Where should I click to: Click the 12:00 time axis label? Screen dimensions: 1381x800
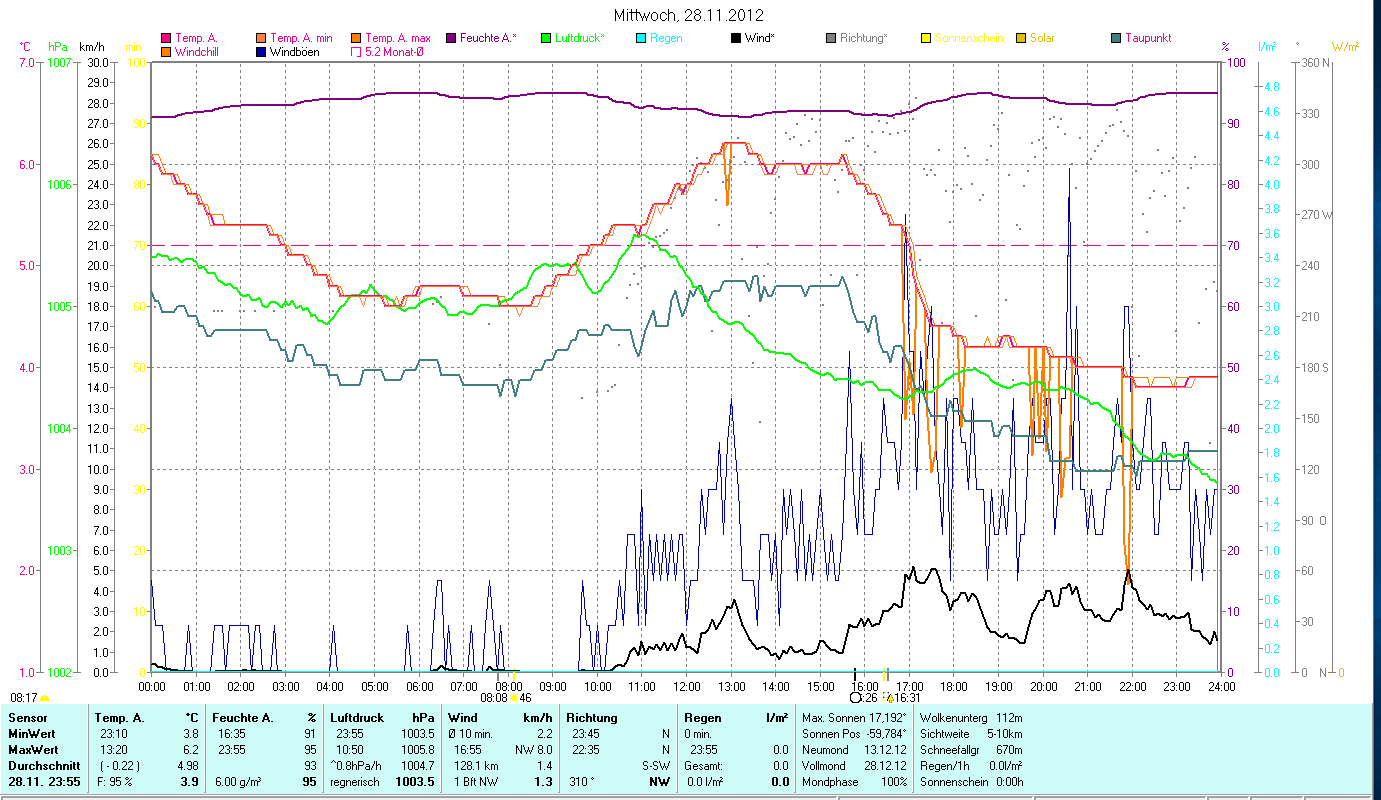tap(687, 686)
